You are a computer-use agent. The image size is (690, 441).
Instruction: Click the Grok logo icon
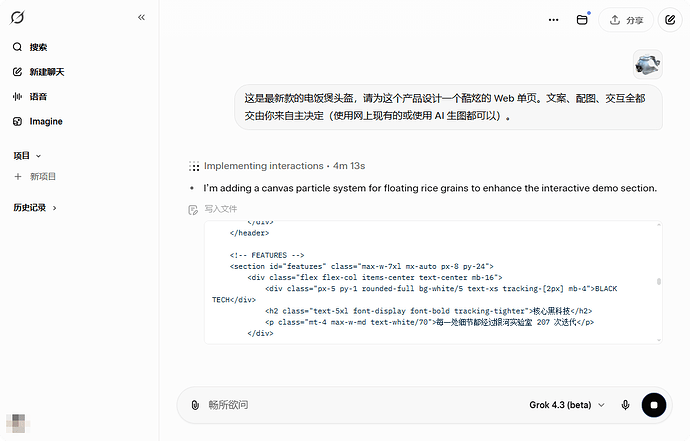[17, 18]
